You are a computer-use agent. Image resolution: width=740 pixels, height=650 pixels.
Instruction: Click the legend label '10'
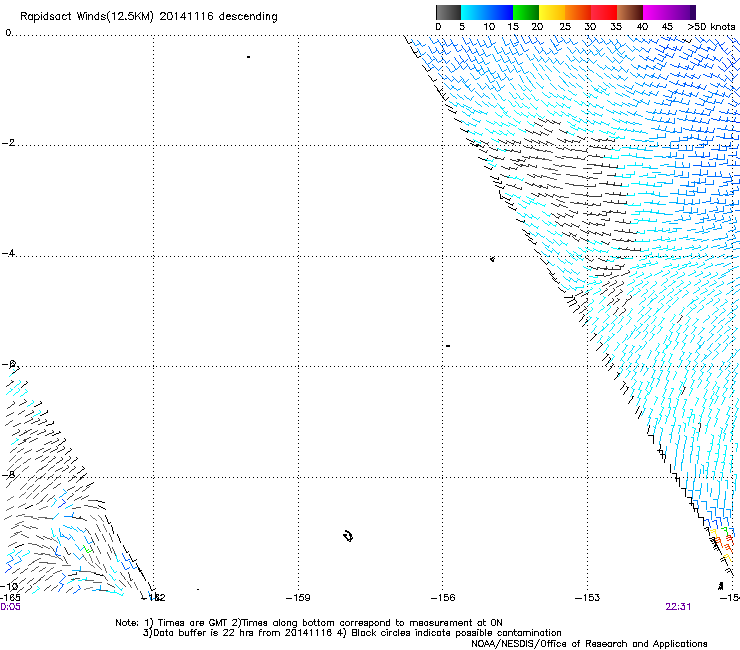pos(489,27)
